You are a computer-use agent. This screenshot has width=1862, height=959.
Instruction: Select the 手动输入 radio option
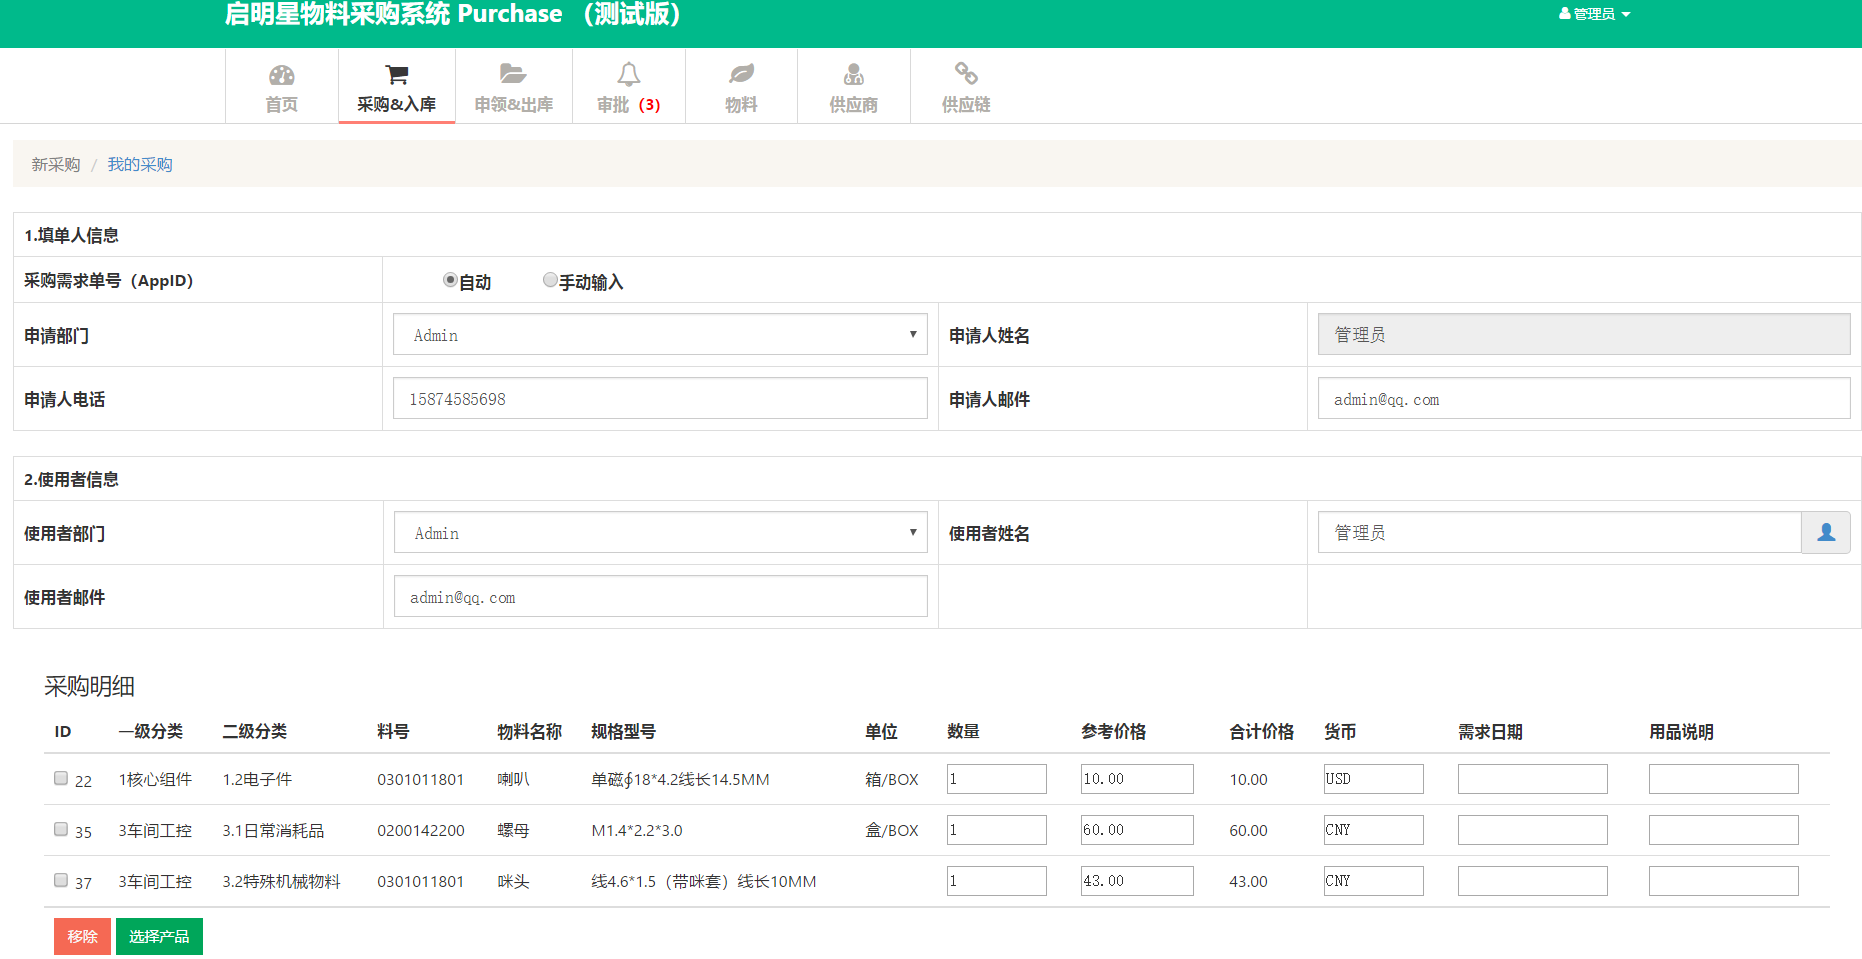coord(550,280)
